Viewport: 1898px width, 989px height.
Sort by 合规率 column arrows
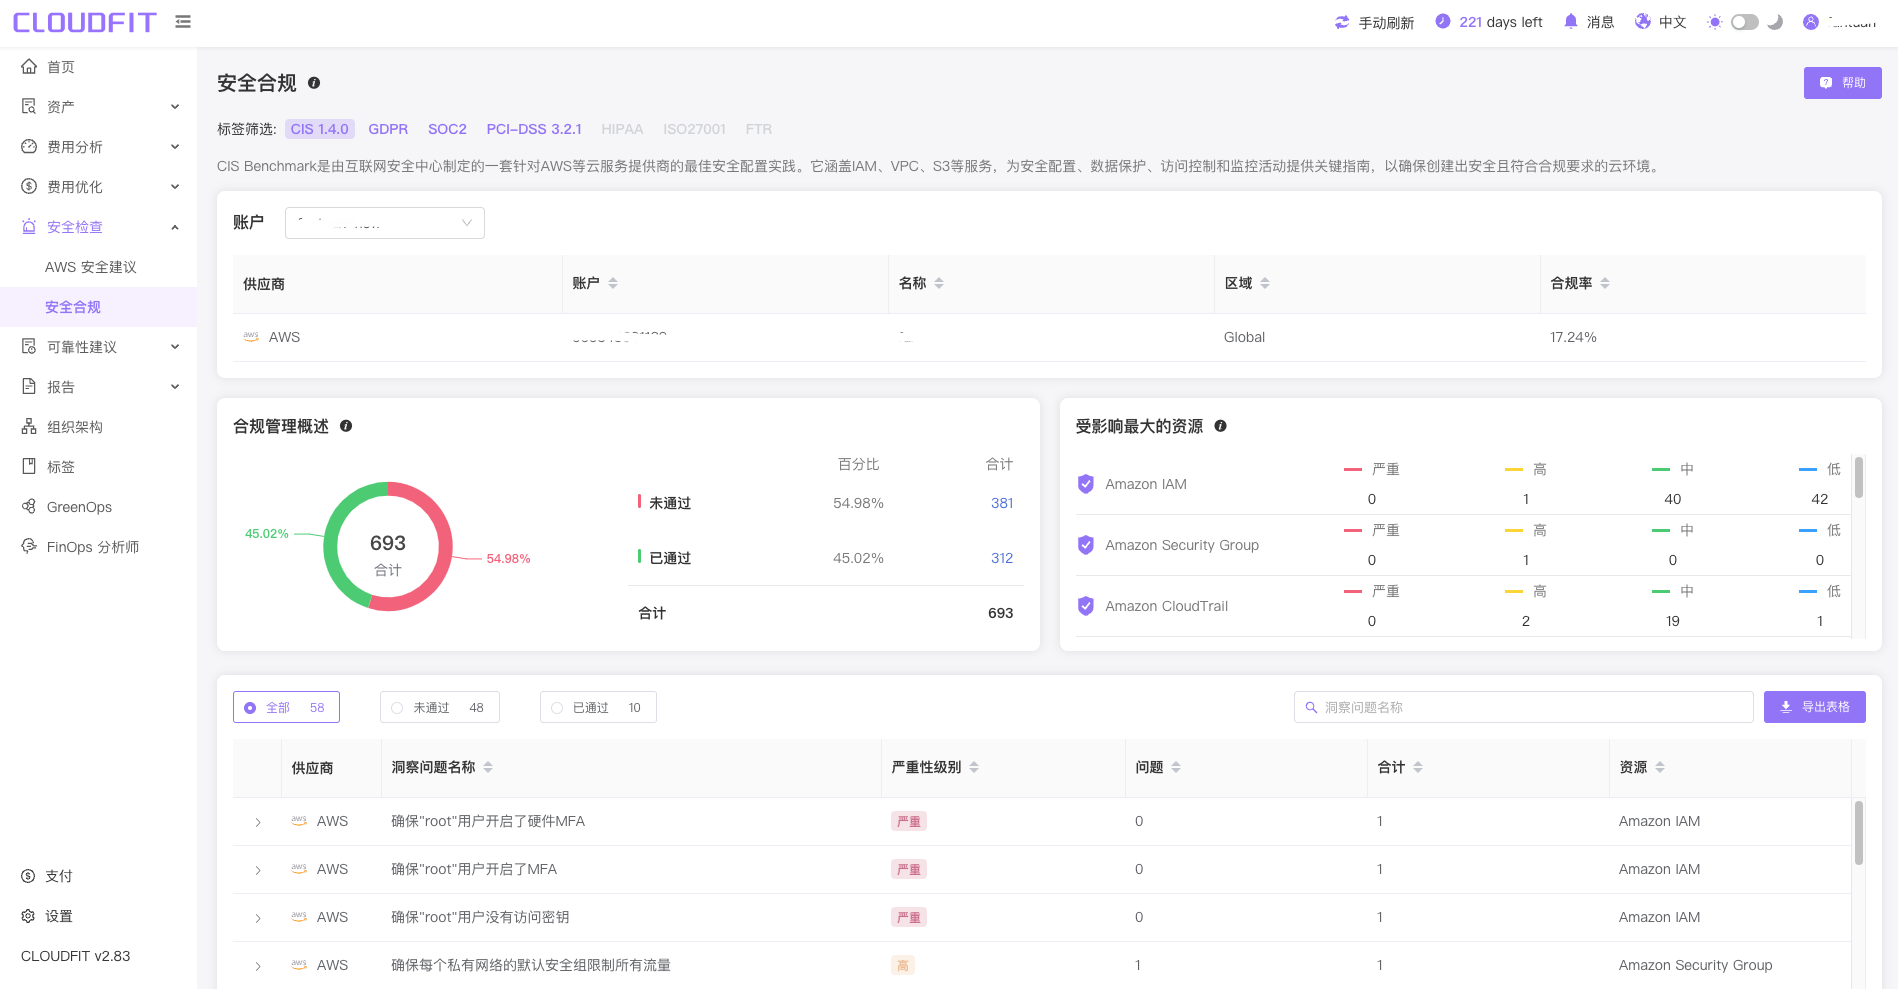coord(1605,283)
